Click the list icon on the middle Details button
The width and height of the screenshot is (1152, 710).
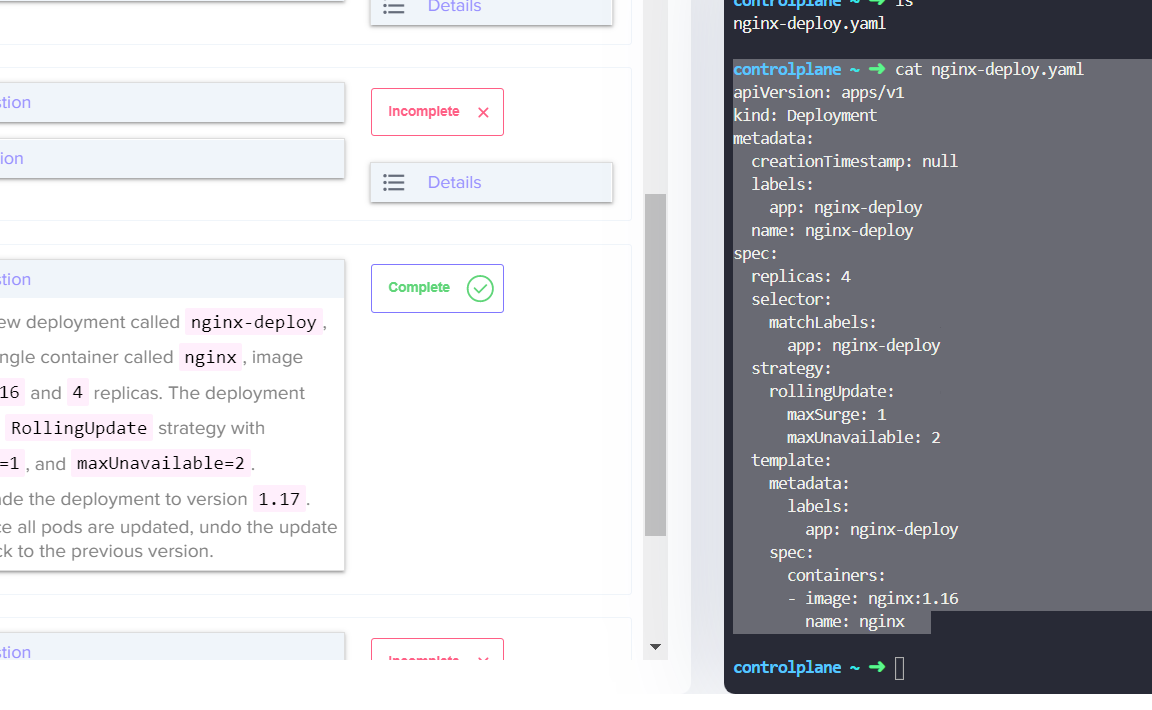pos(394,182)
